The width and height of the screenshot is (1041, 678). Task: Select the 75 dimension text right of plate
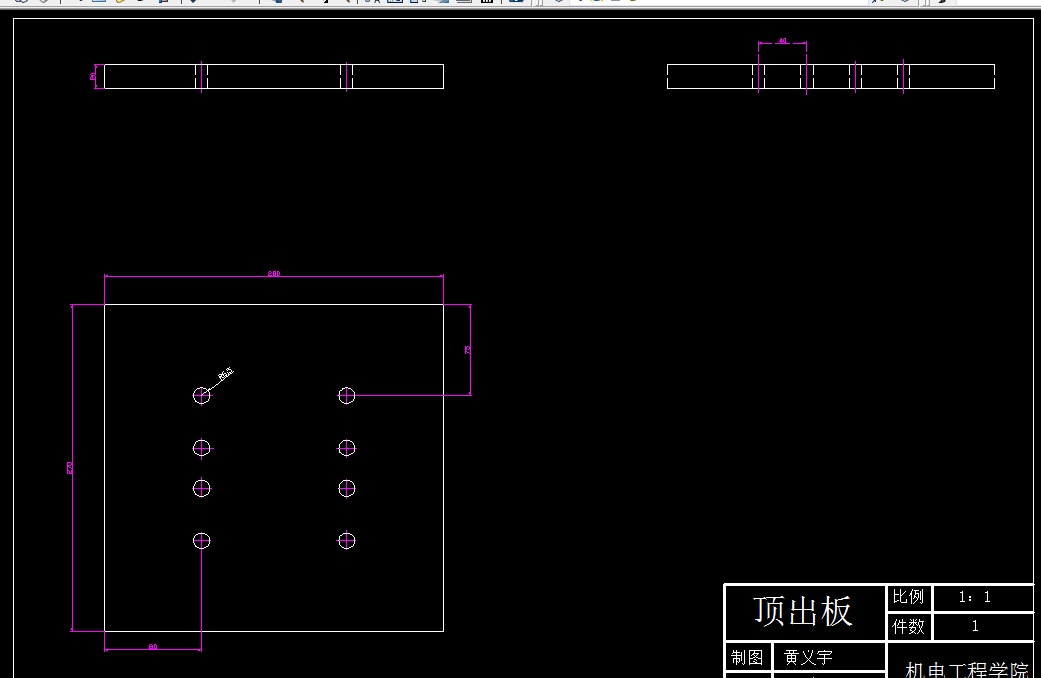click(467, 349)
